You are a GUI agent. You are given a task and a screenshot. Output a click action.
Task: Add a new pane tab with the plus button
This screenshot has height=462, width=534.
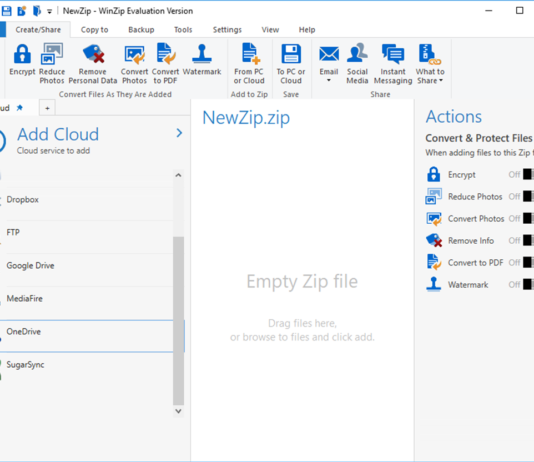47,108
